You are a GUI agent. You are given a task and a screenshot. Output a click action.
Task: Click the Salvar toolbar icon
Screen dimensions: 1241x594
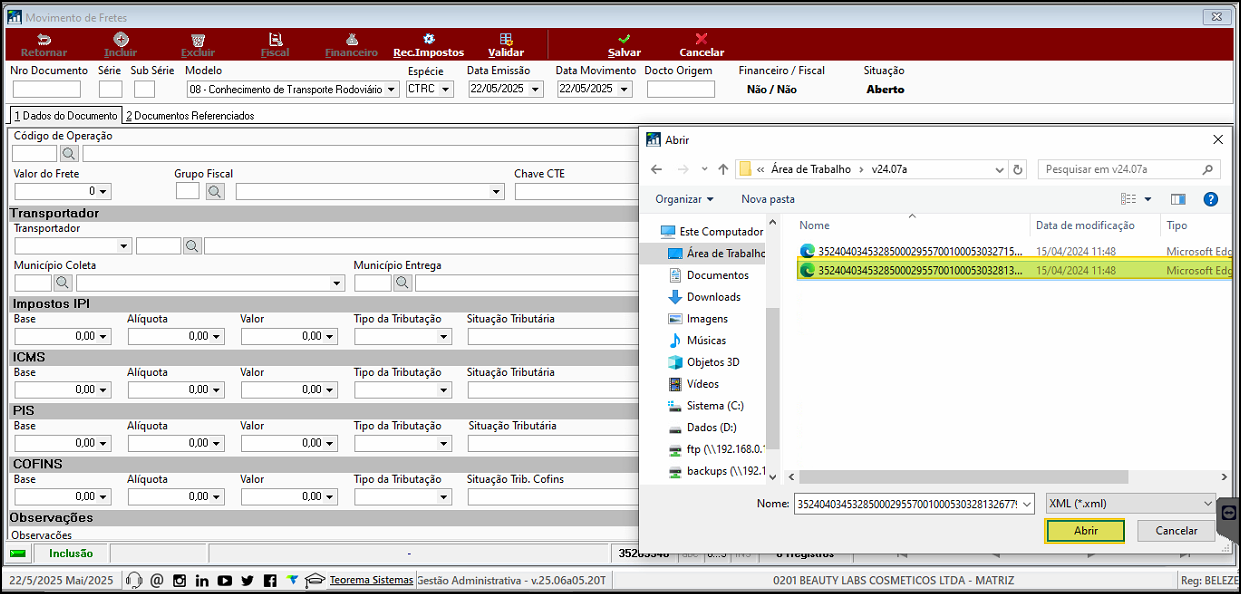(x=624, y=39)
